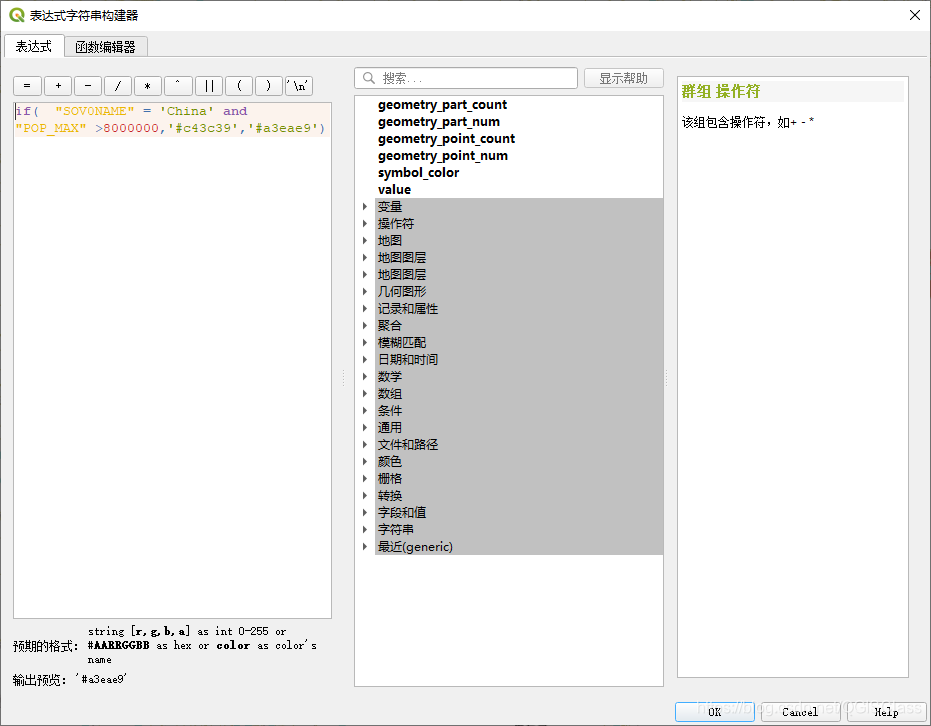Focus the 搜索 function search field

[x=466, y=78]
